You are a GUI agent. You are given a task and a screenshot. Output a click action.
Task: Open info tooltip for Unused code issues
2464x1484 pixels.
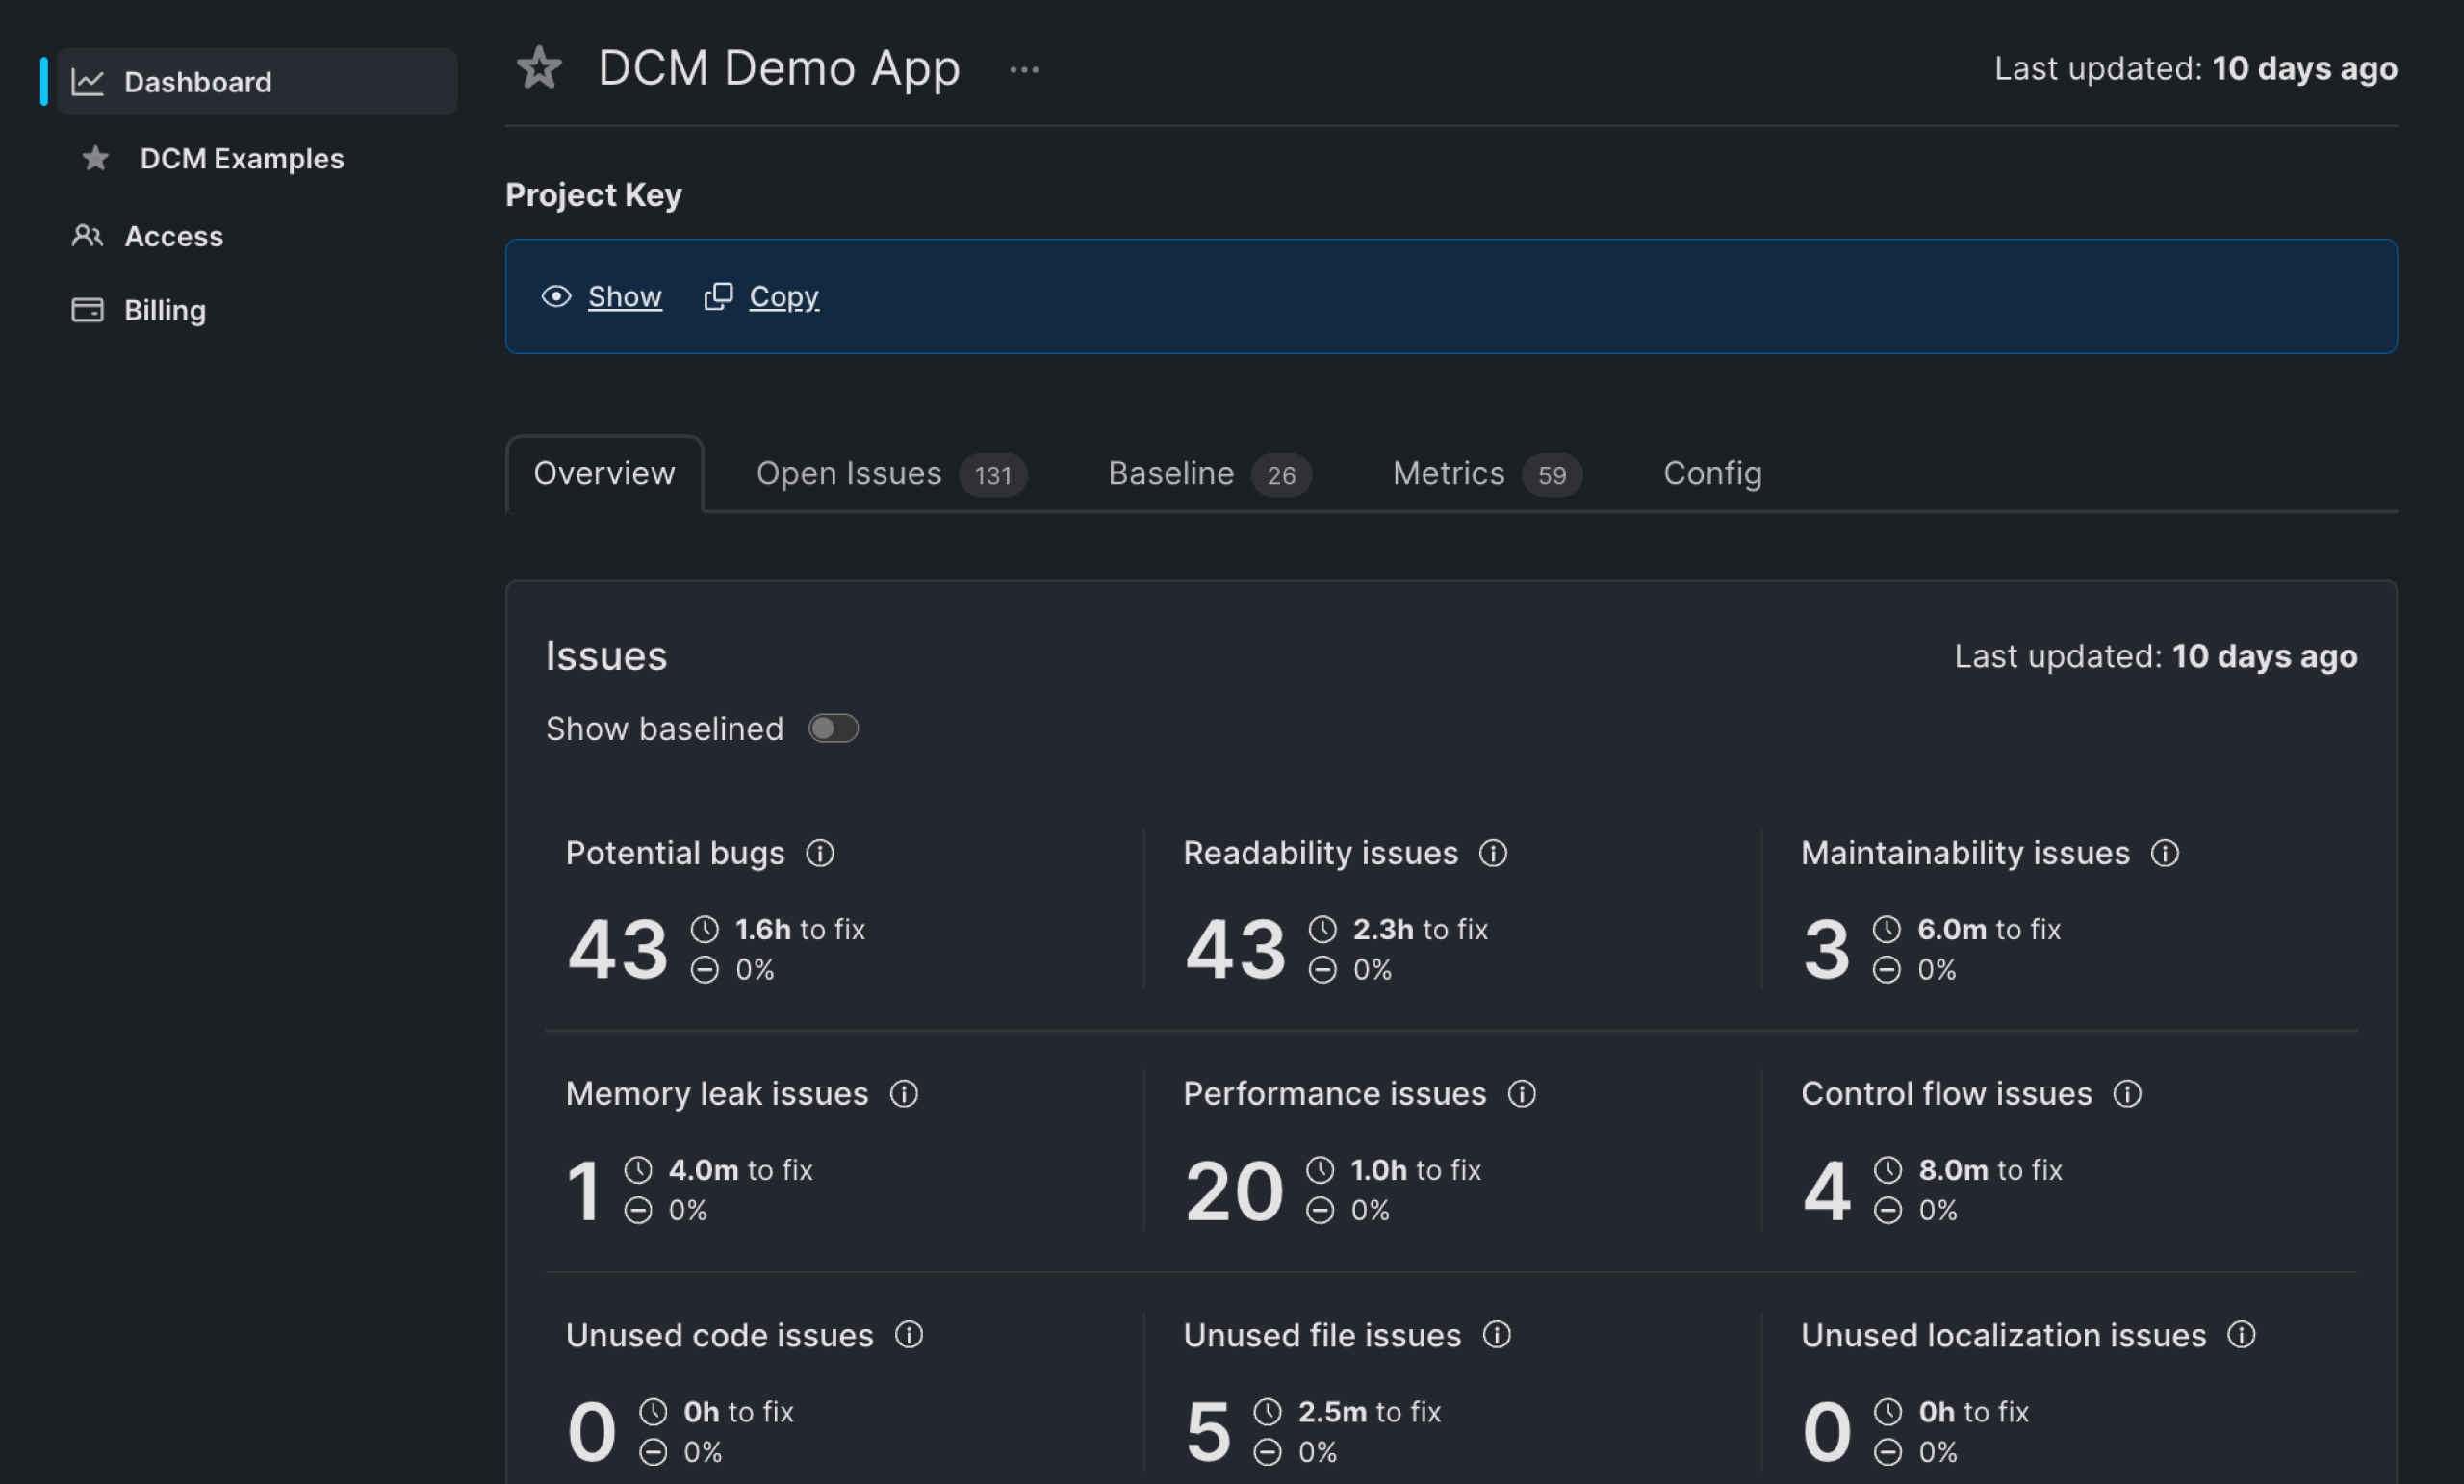coord(909,1335)
